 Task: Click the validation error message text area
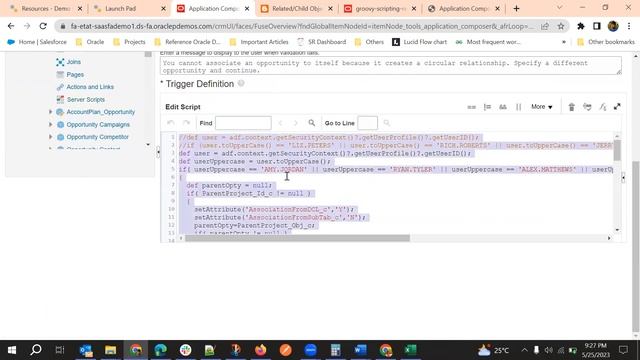coord(391,66)
